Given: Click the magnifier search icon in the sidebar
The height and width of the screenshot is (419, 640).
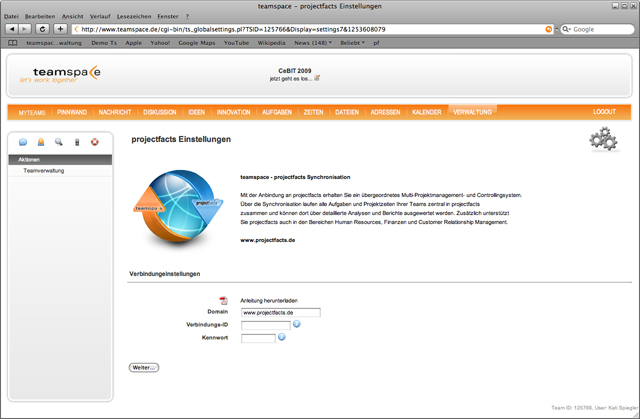Looking at the screenshot, I should pyautogui.click(x=59, y=142).
